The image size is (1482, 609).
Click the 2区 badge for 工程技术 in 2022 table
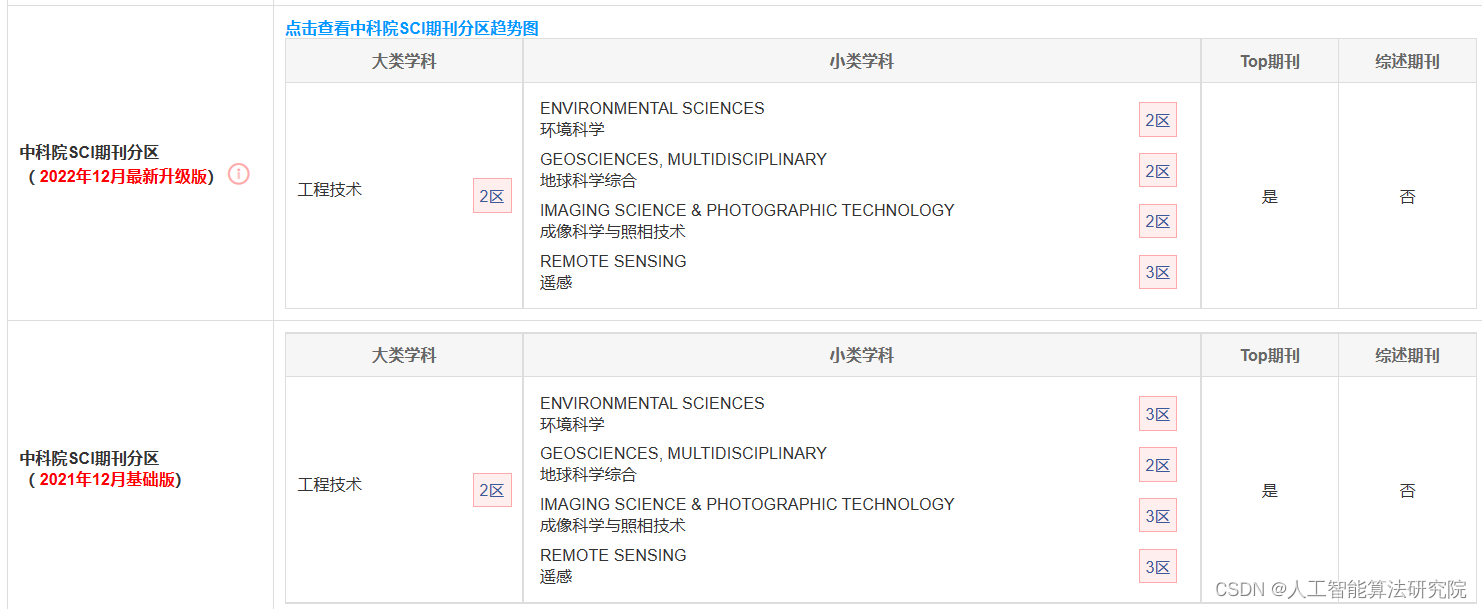point(492,196)
